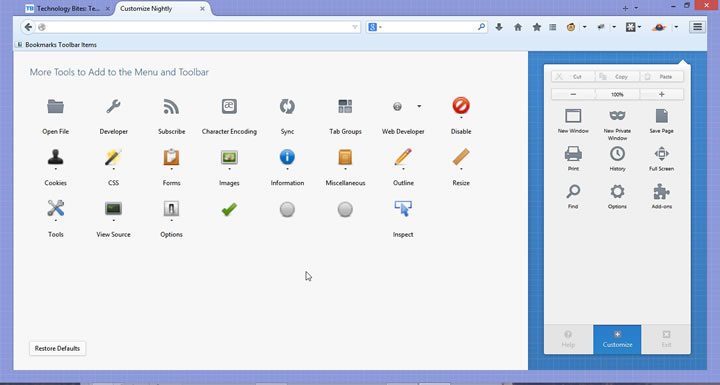
Task: Reset zoom via the 100% button
Action: [x=617, y=94]
